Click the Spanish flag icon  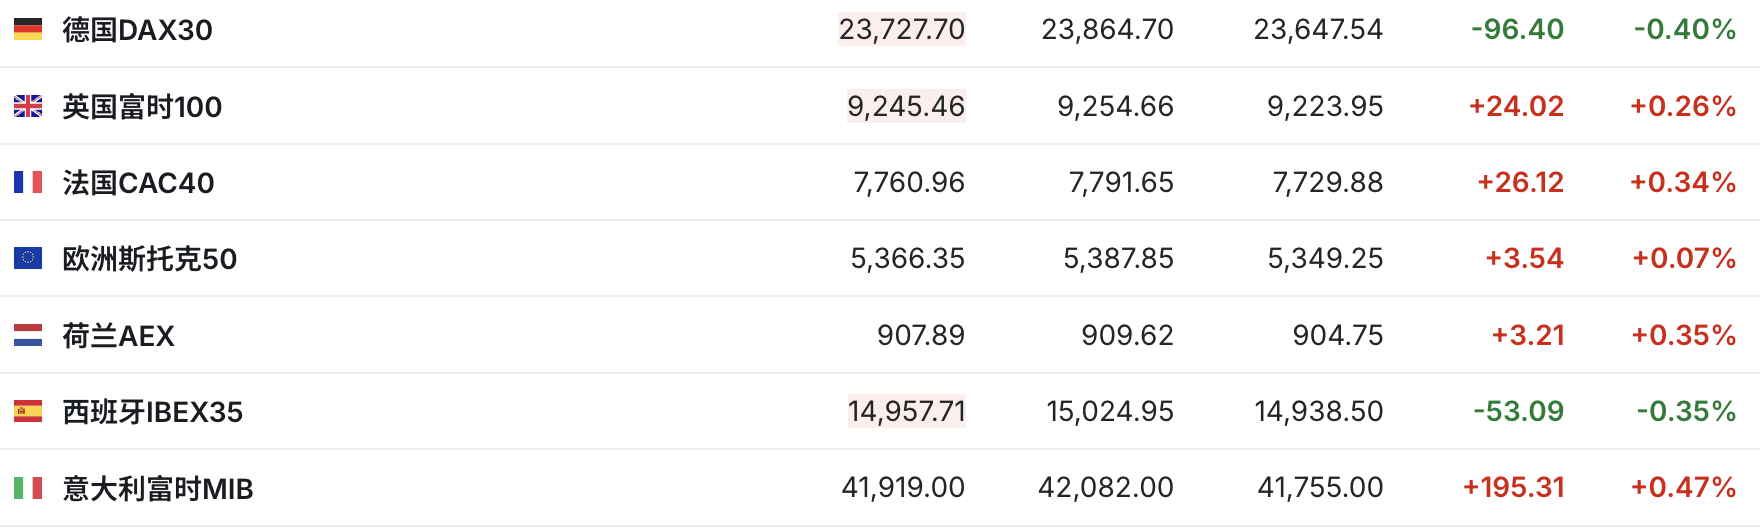click(x=28, y=411)
